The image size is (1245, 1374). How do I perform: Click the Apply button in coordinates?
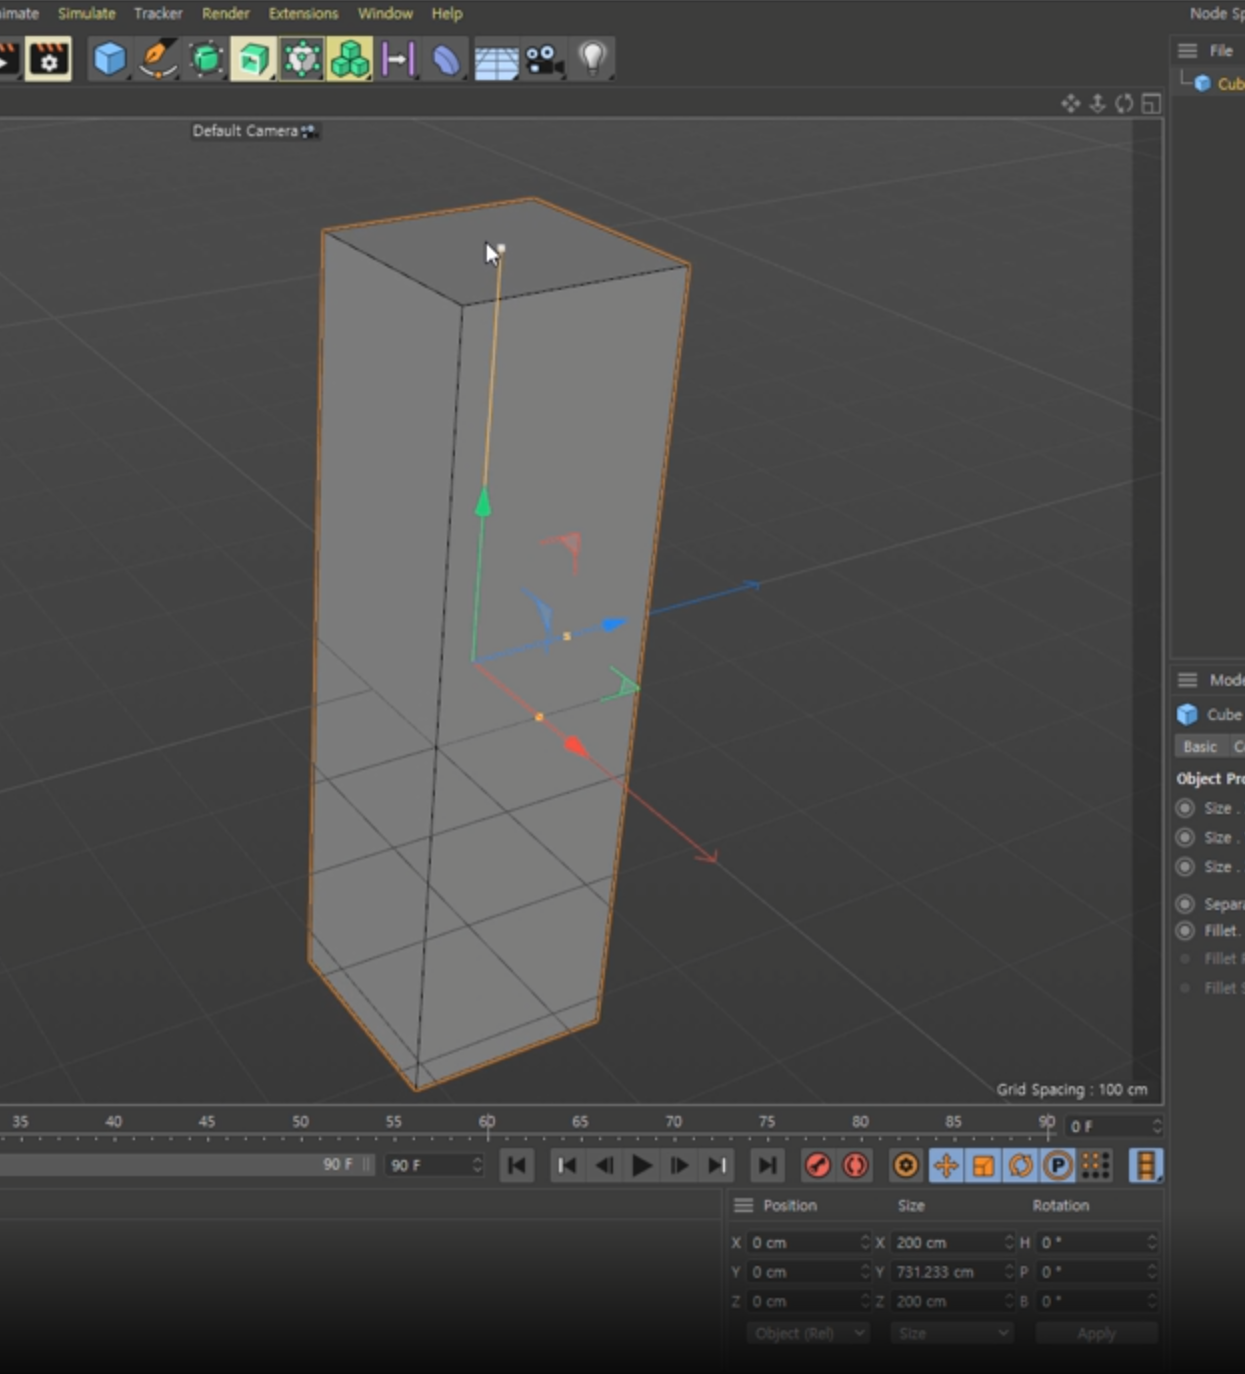[1096, 1333]
